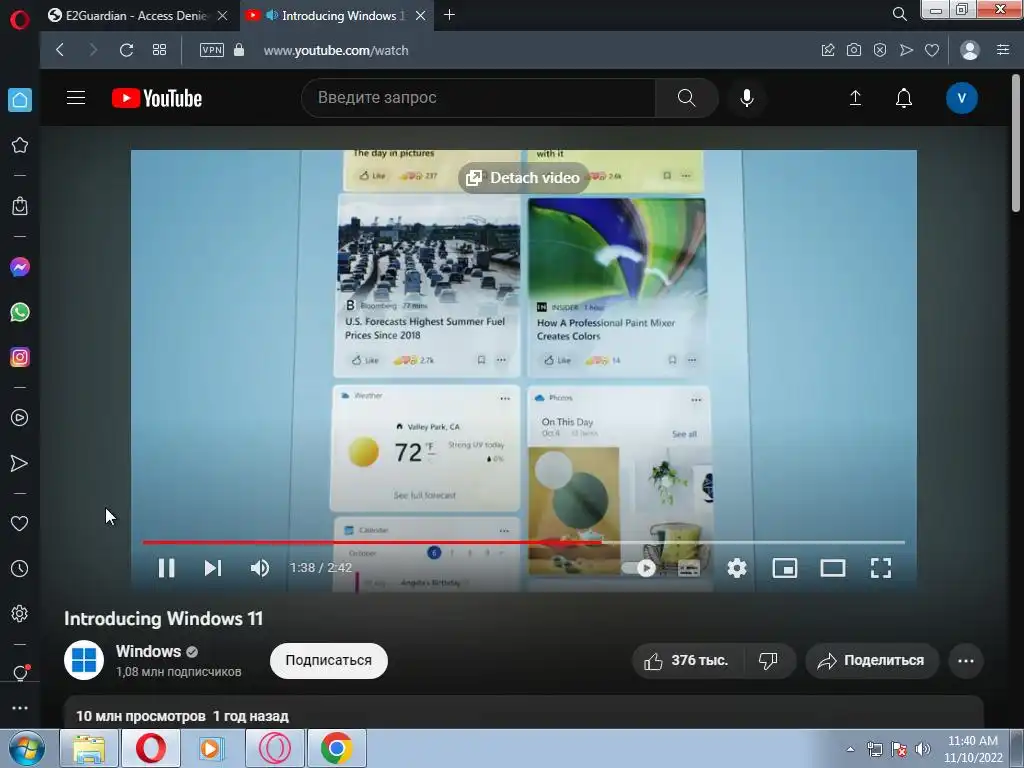Toggle subtitles captions button
This screenshot has width=1024, height=768.
point(689,568)
